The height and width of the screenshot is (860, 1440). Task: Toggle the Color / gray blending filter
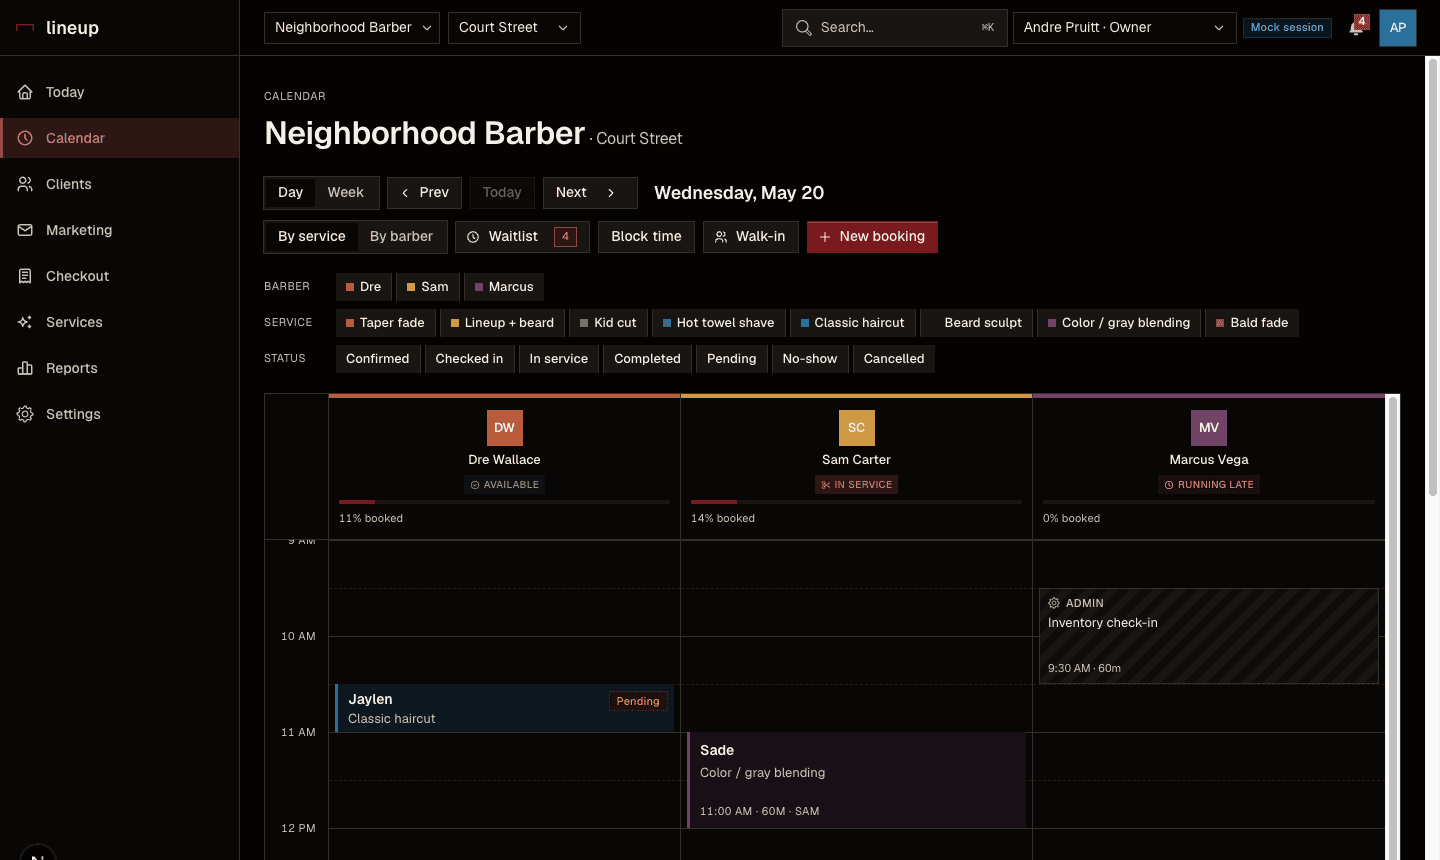(x=1119, y=323)
